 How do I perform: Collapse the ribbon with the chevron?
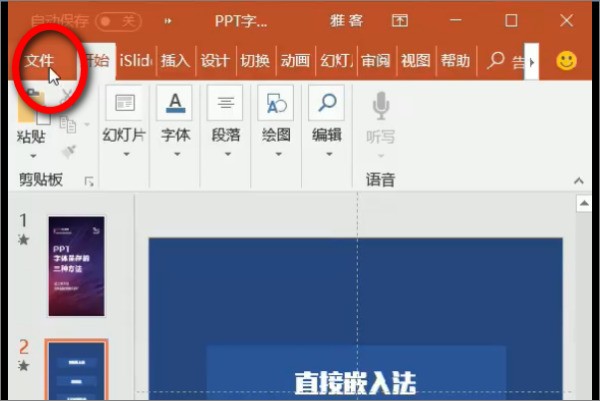(578, 181)
